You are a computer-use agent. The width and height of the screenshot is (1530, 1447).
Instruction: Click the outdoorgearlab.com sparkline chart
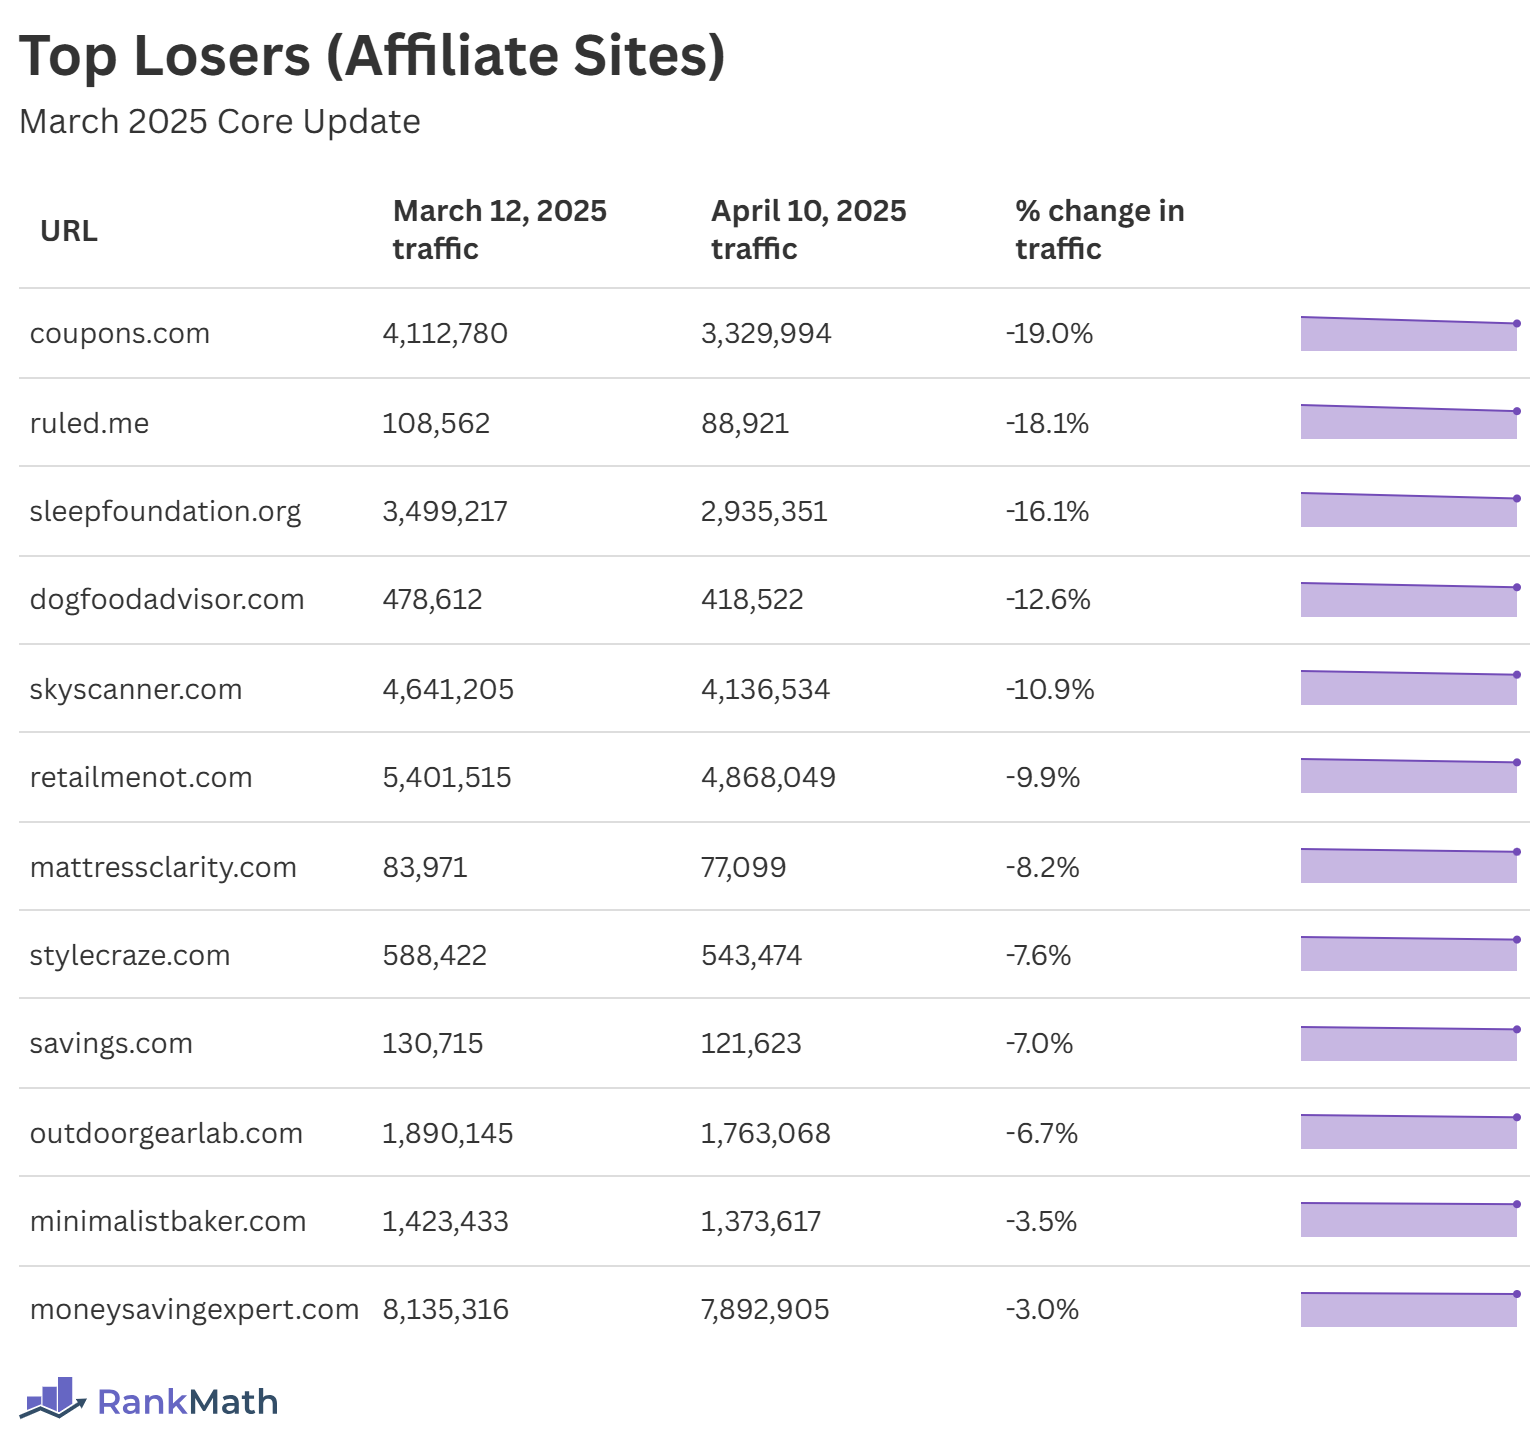[1410, 1131]
